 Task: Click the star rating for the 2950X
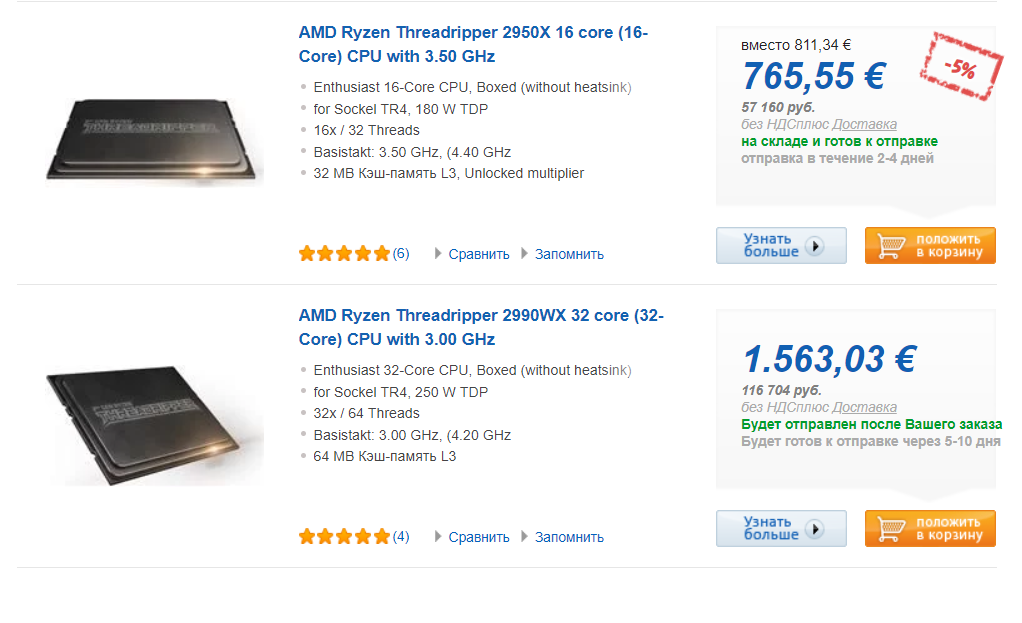click(344, 254)
